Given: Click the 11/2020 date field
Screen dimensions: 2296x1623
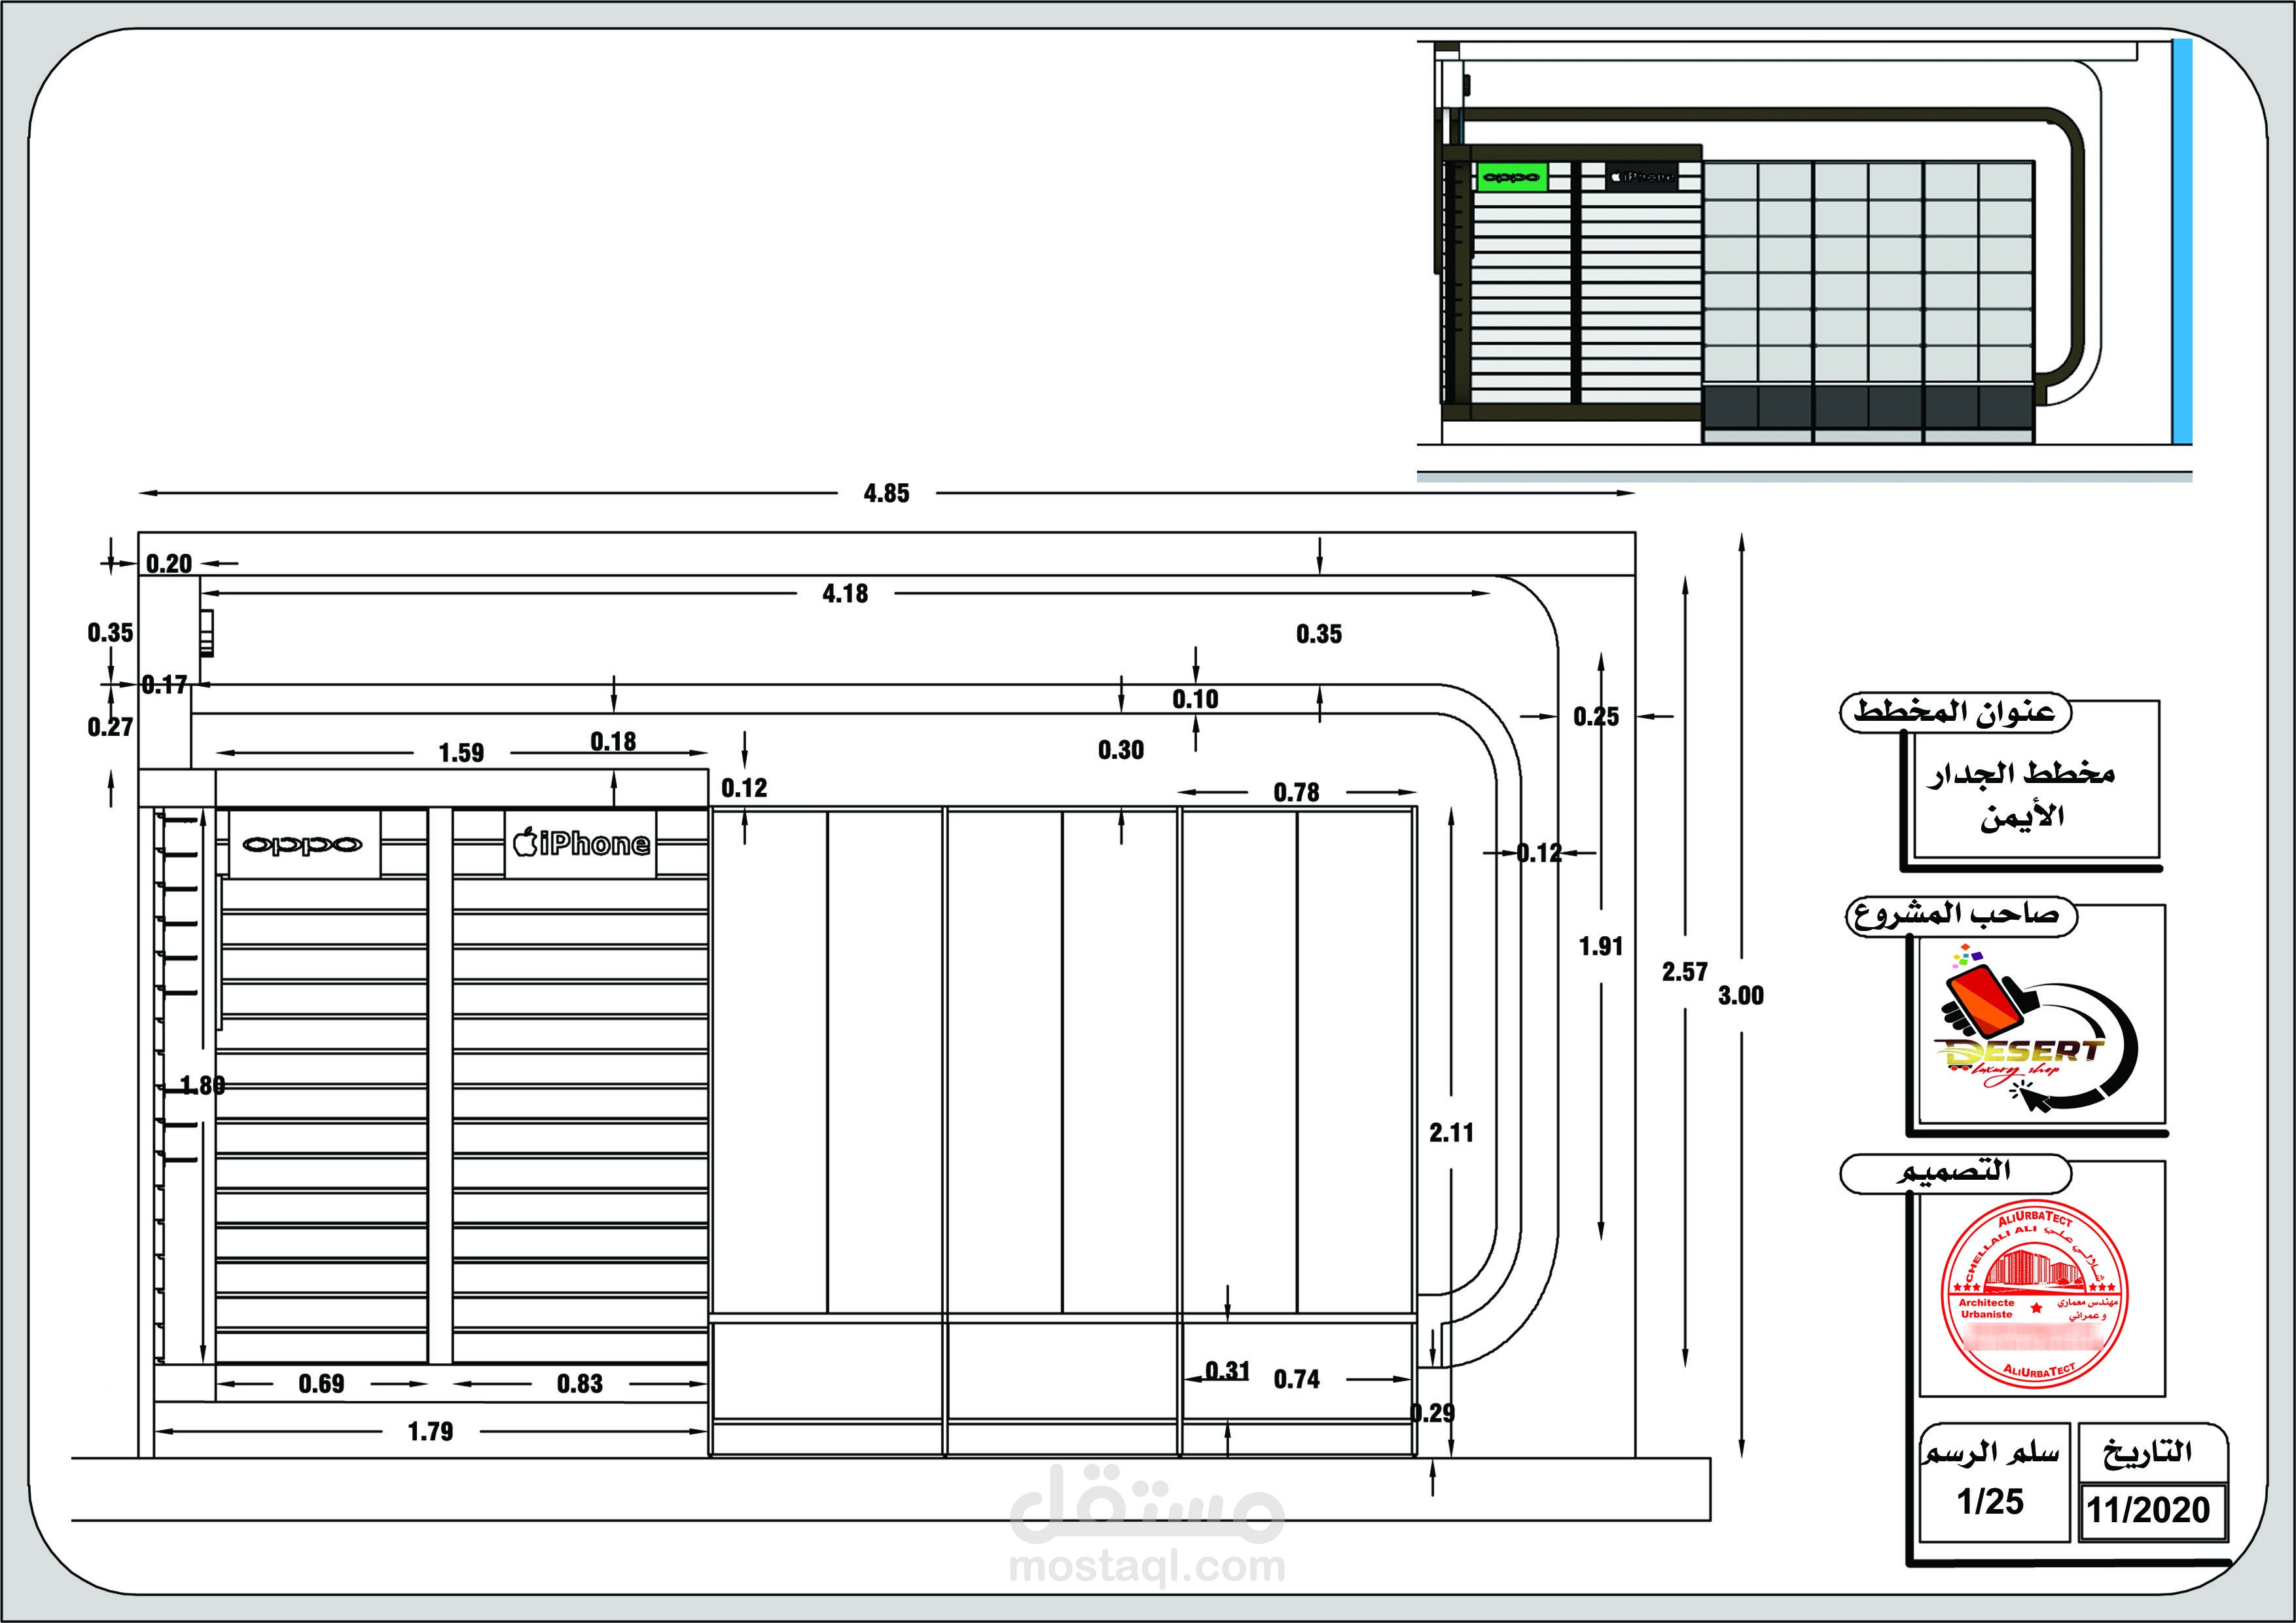Looking at the screenshot, I should pyautogui.click(x=2148, y=1510).
